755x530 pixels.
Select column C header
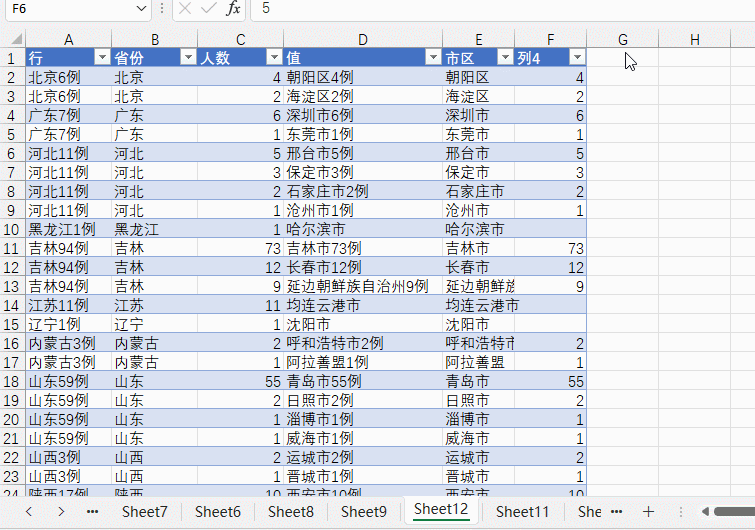click(x=241, y=39)
